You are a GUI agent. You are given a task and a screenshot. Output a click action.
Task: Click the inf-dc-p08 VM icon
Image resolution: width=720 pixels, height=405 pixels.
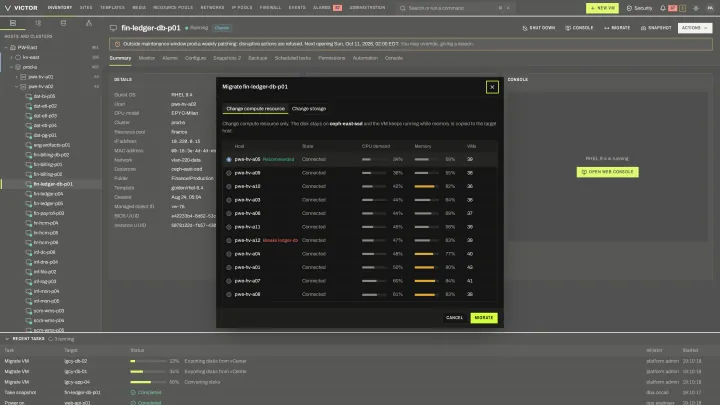point(28,252)
